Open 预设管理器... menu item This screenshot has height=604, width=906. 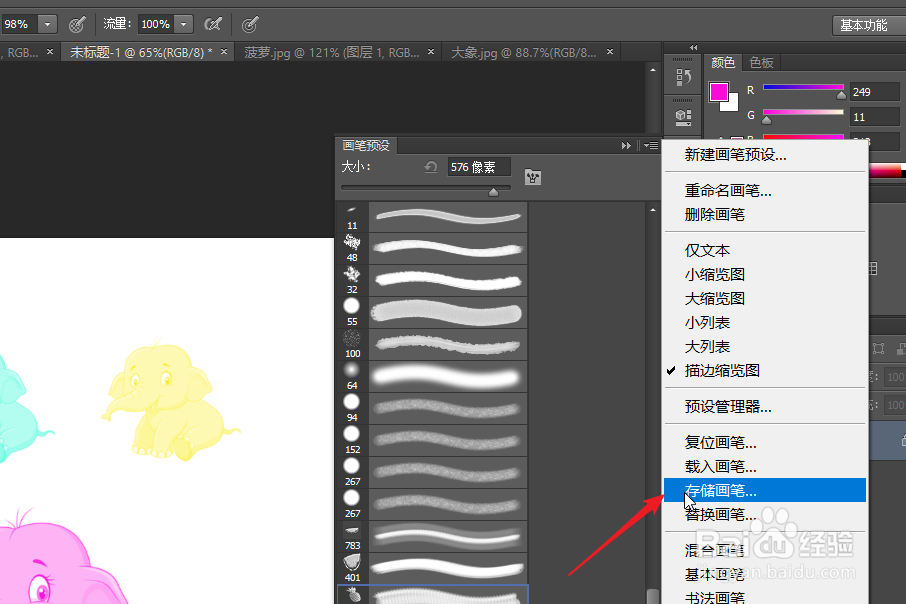764,407
